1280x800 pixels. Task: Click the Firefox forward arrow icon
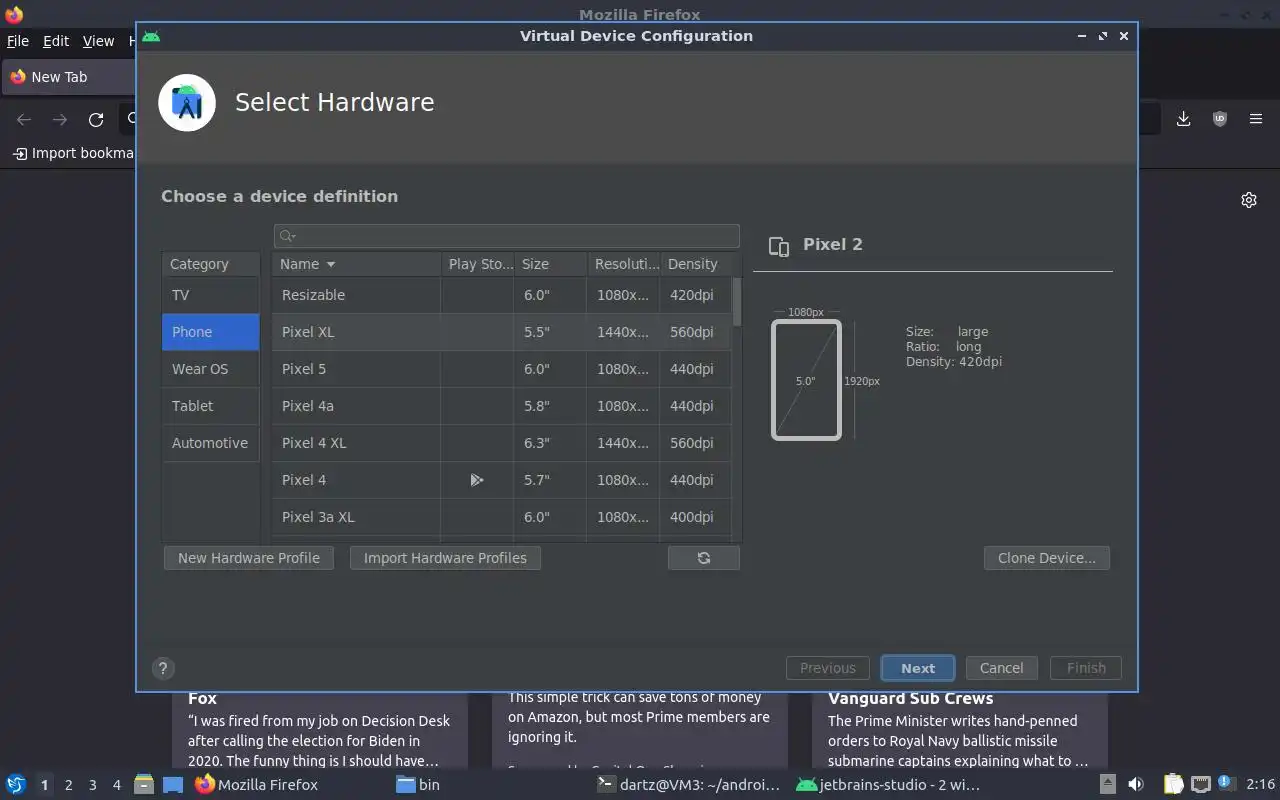(x=60, y=120)
